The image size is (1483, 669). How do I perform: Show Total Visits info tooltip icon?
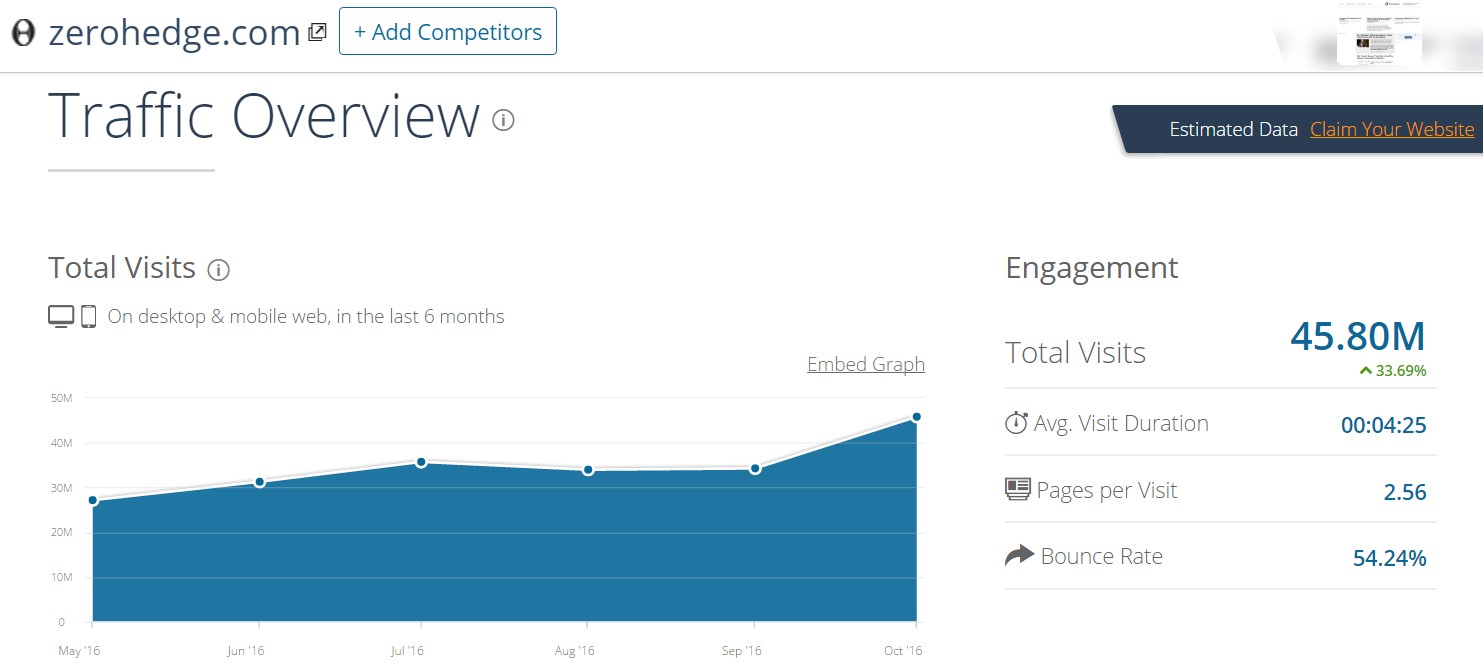click(218, 270)
